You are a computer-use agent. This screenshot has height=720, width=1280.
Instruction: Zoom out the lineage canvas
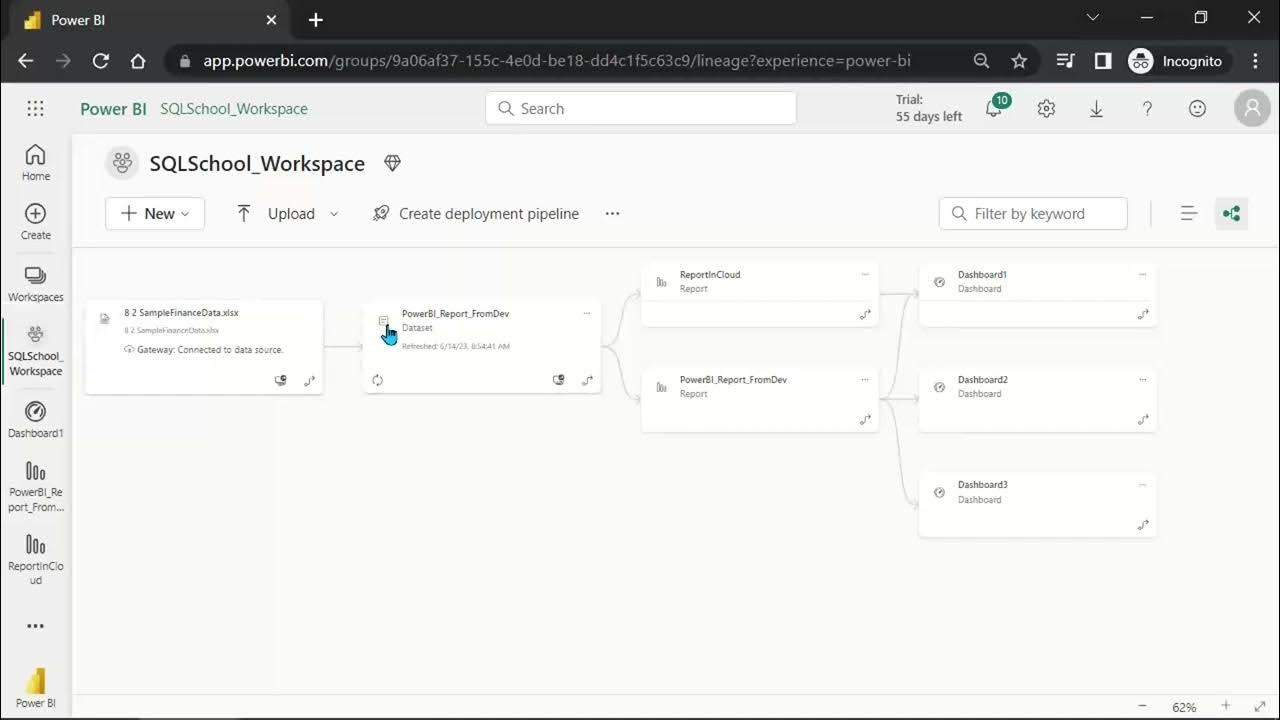1143,706
